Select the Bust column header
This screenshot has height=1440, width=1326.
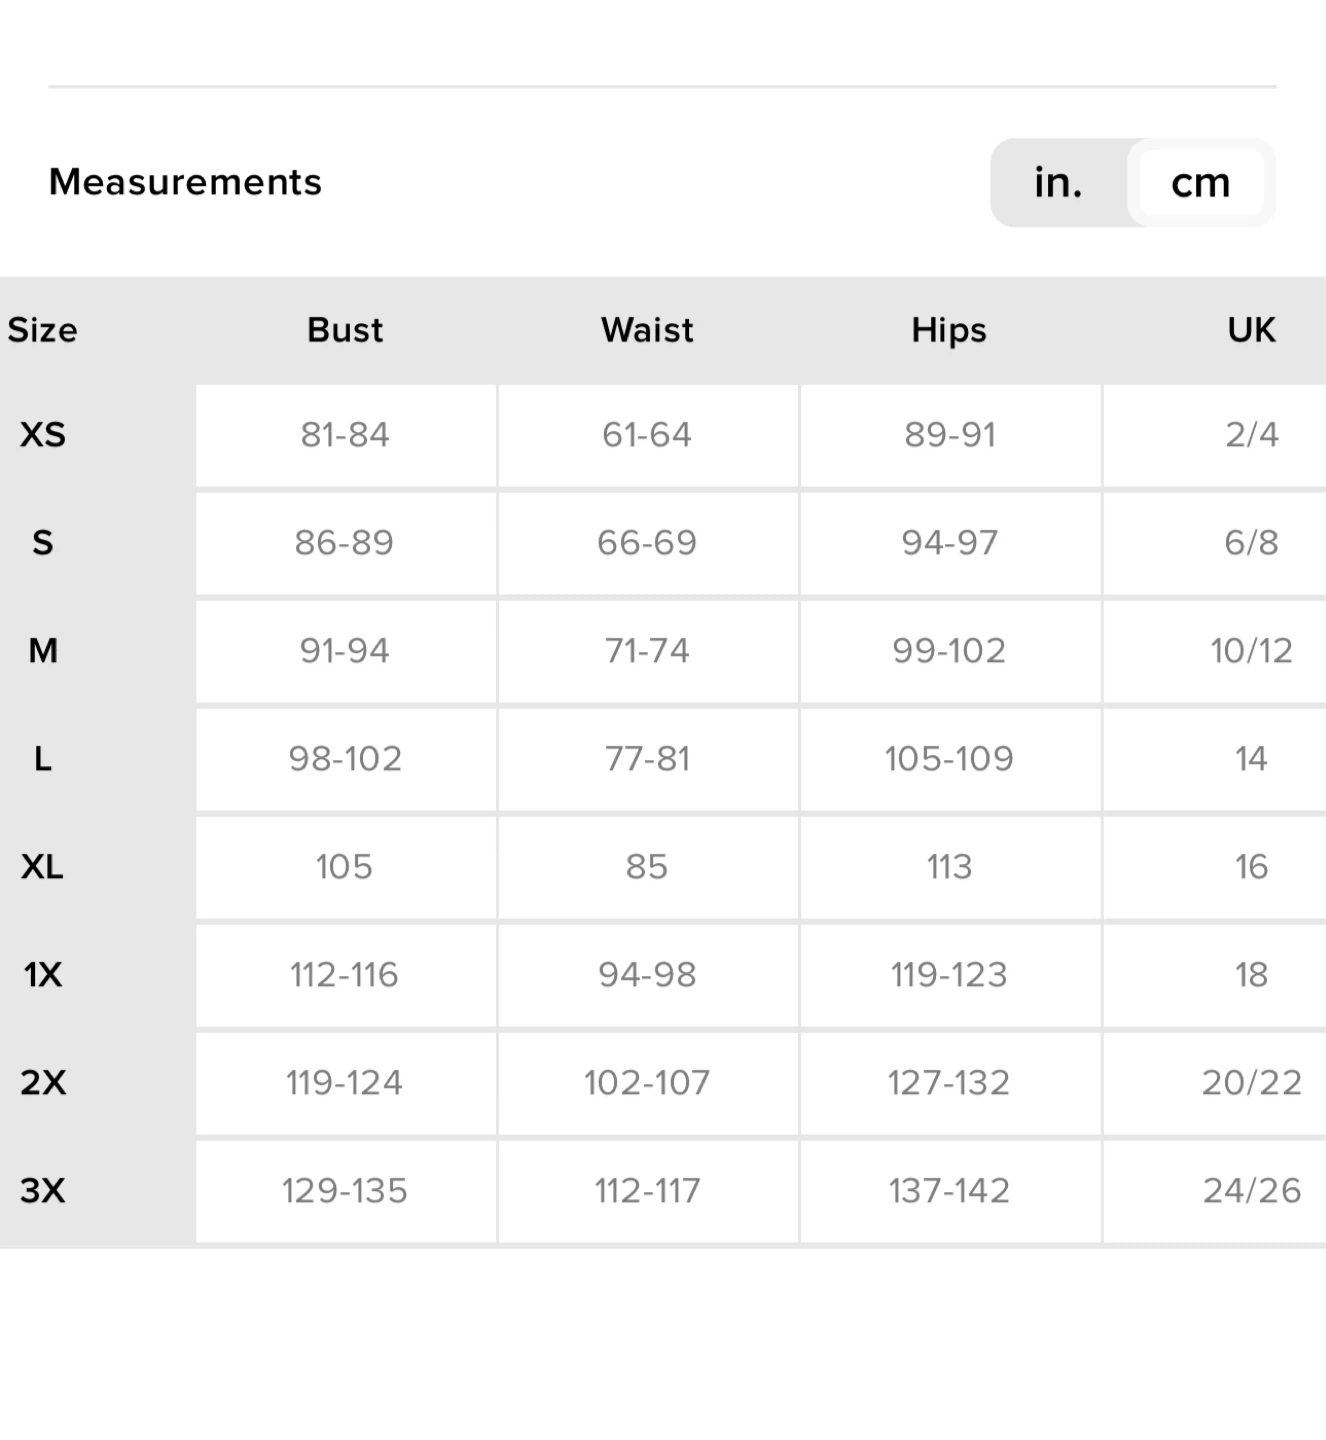(x=345, y=330)
